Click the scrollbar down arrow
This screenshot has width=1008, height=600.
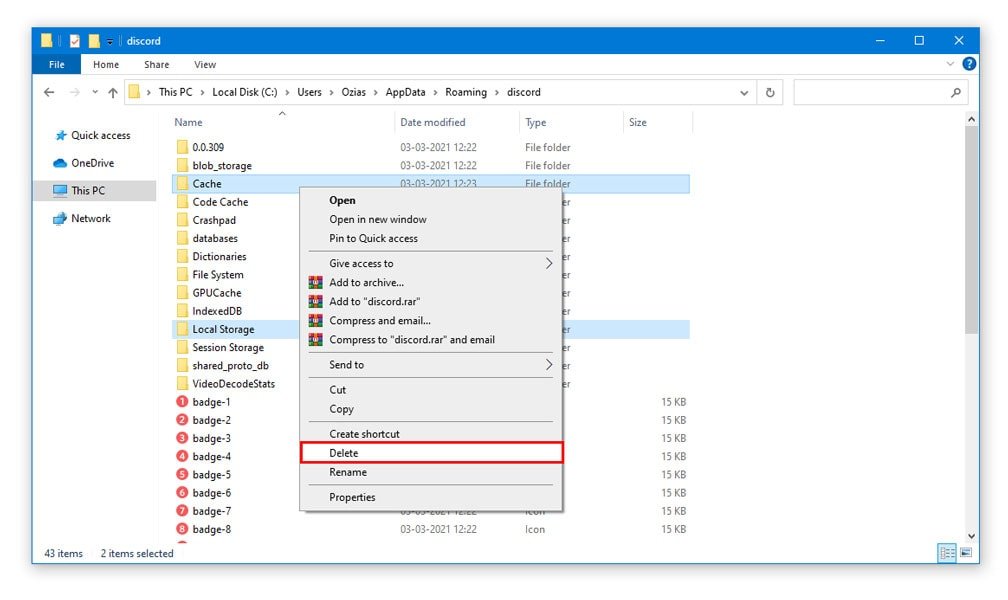(971, 536)
